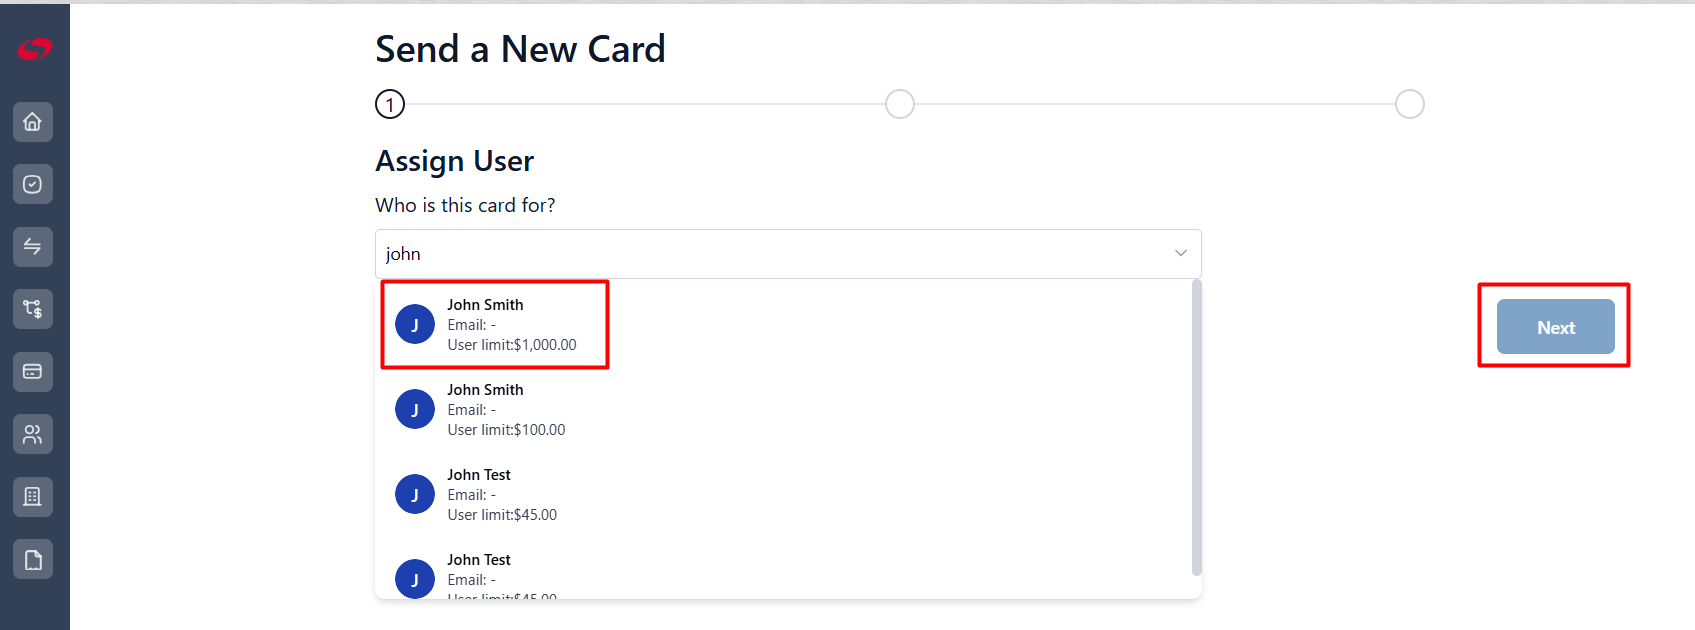Open the transfers arrows sidebar icon
This screenshot has height=630, width=1695.
click(x=33, y=247)
